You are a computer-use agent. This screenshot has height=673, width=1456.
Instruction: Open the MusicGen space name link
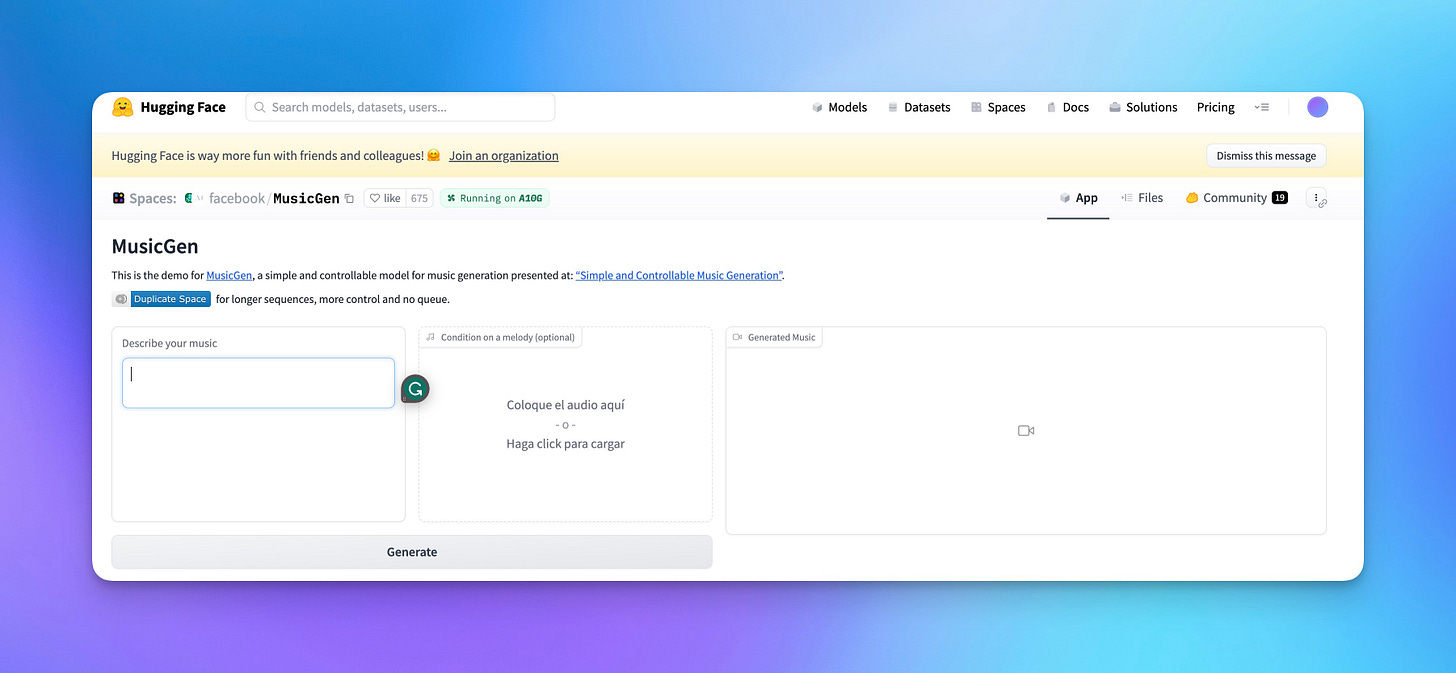(306, 198)
